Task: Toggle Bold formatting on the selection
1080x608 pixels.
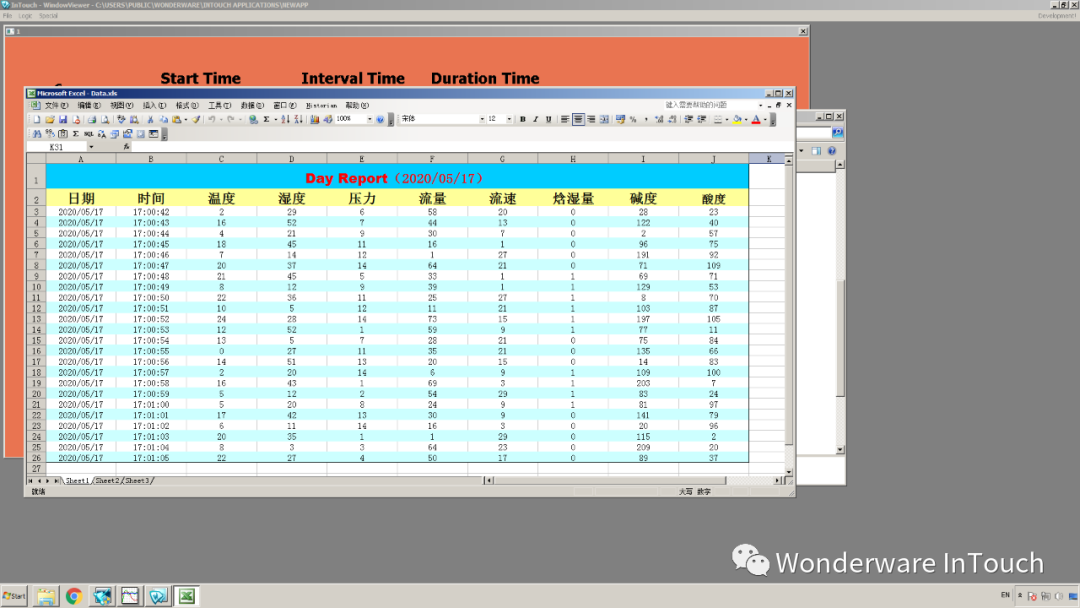Action: tap(523, 120)
